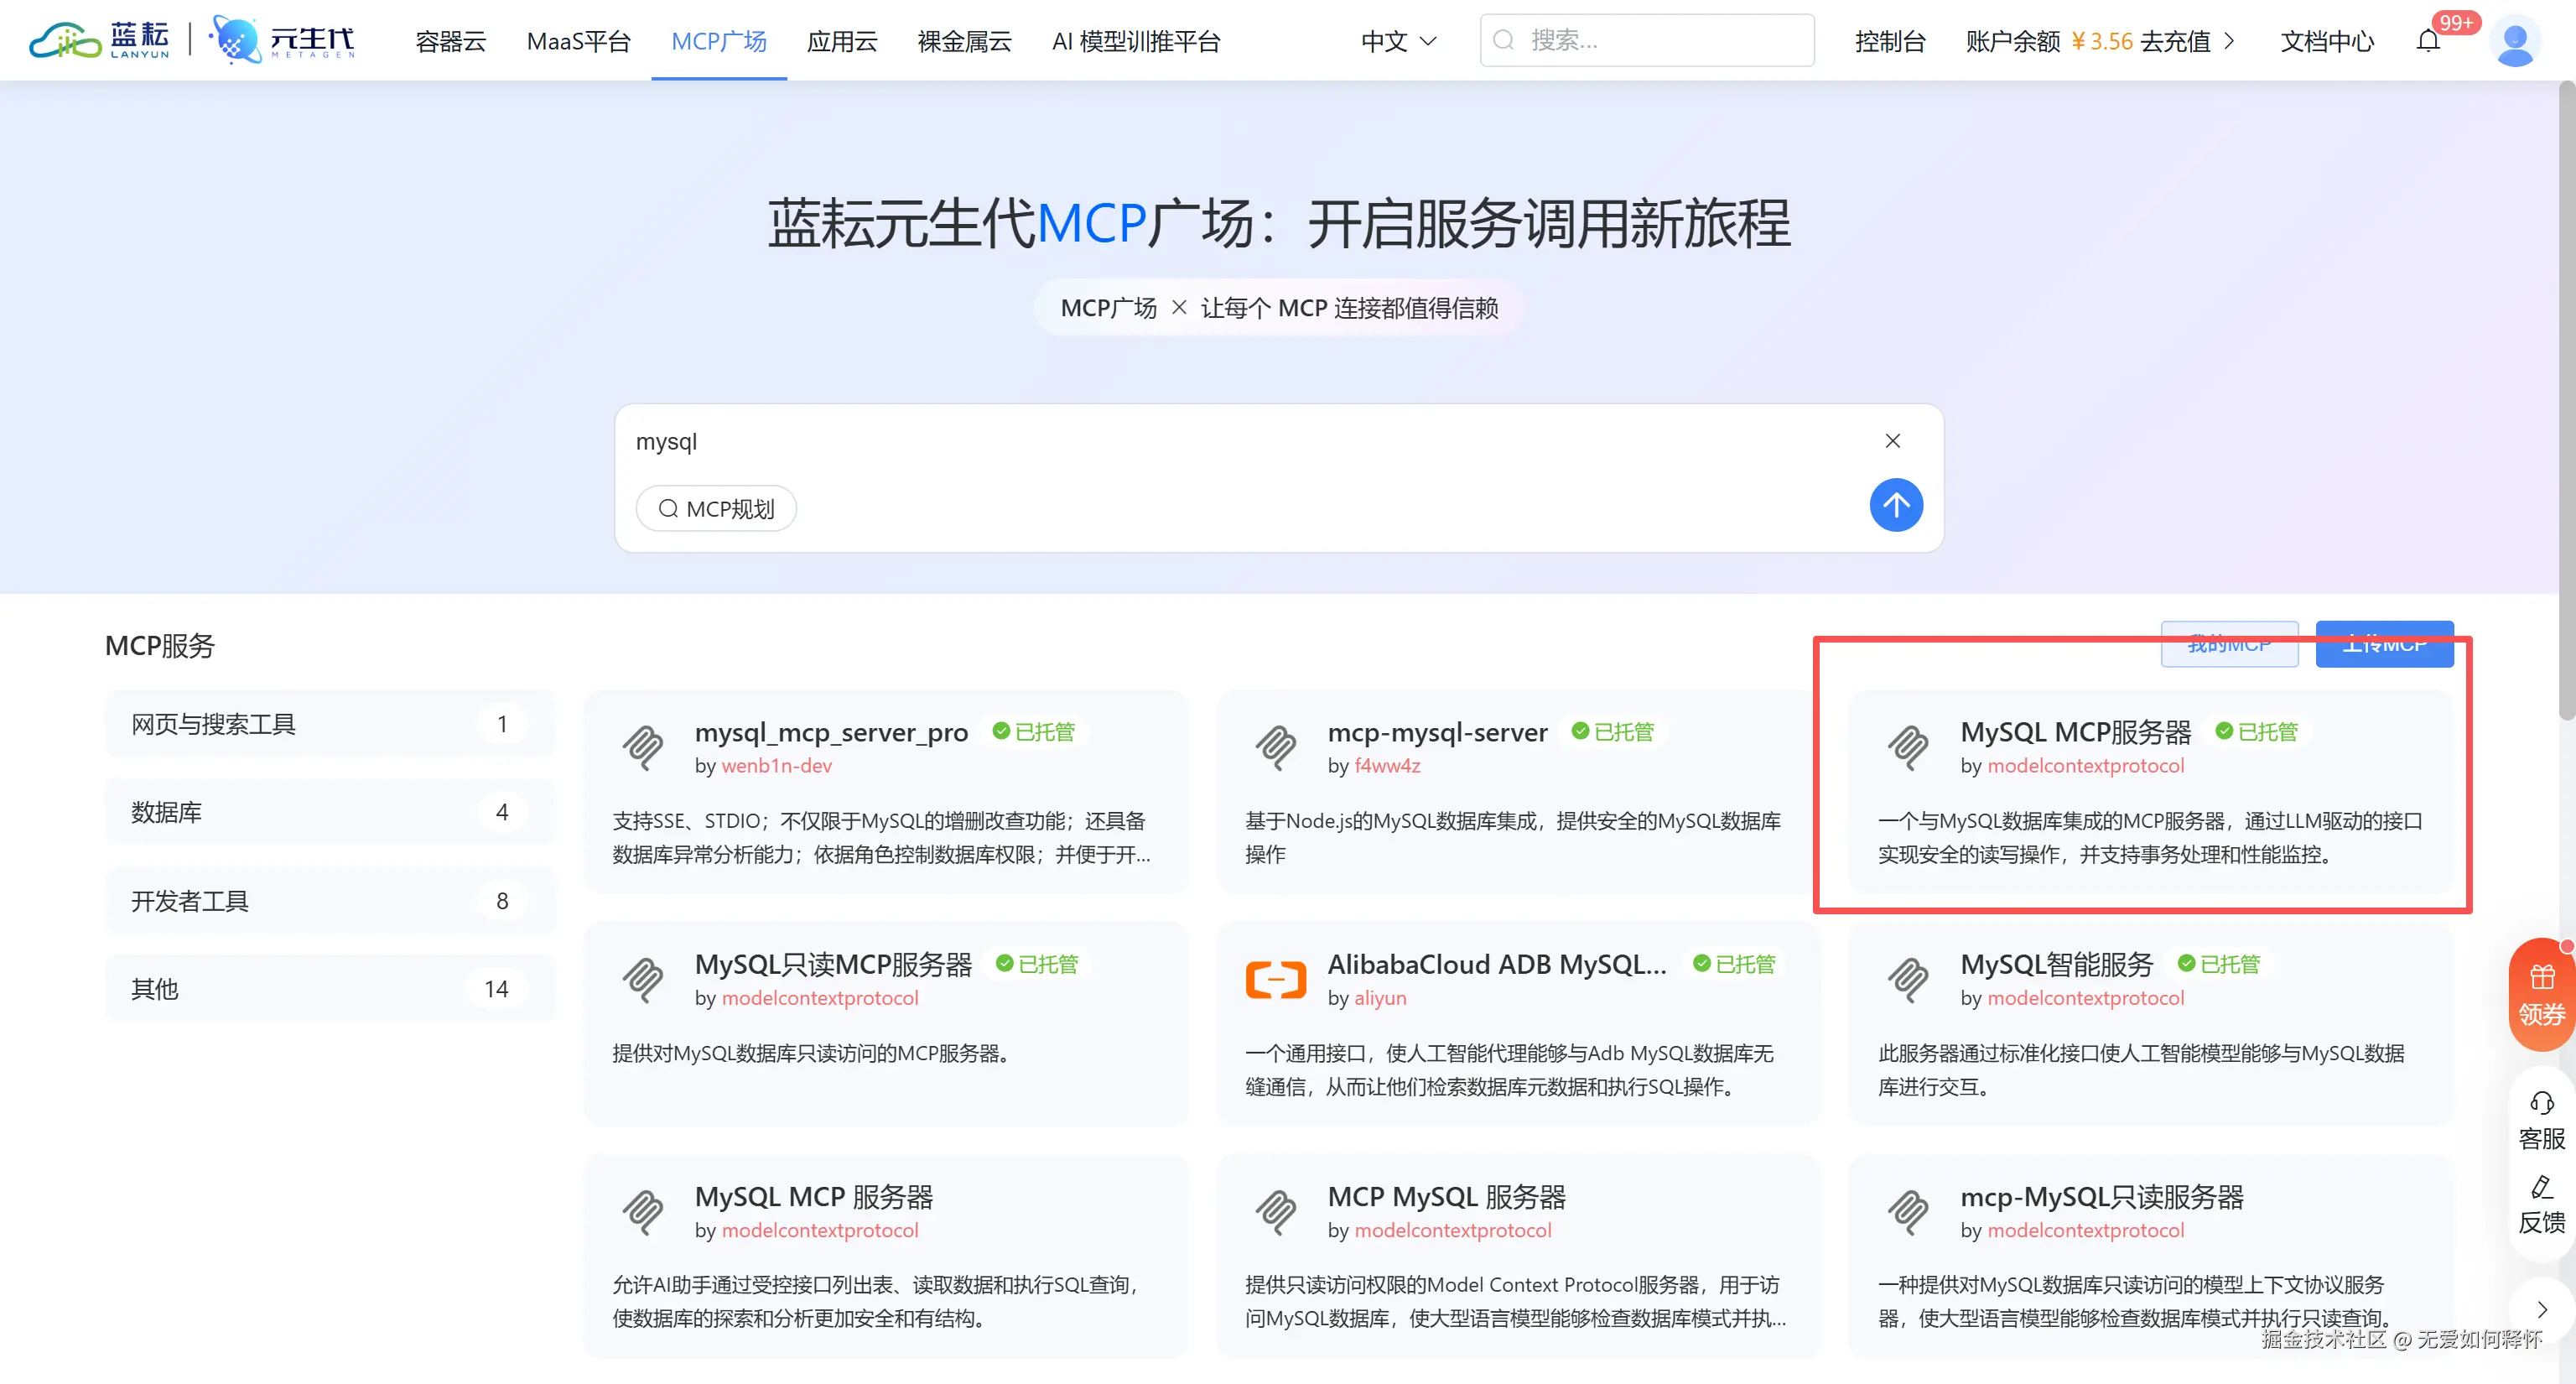Open the 中文 language dropdown
Viewport: 2576px width, 1384px height.
[x=1398, y=41]
